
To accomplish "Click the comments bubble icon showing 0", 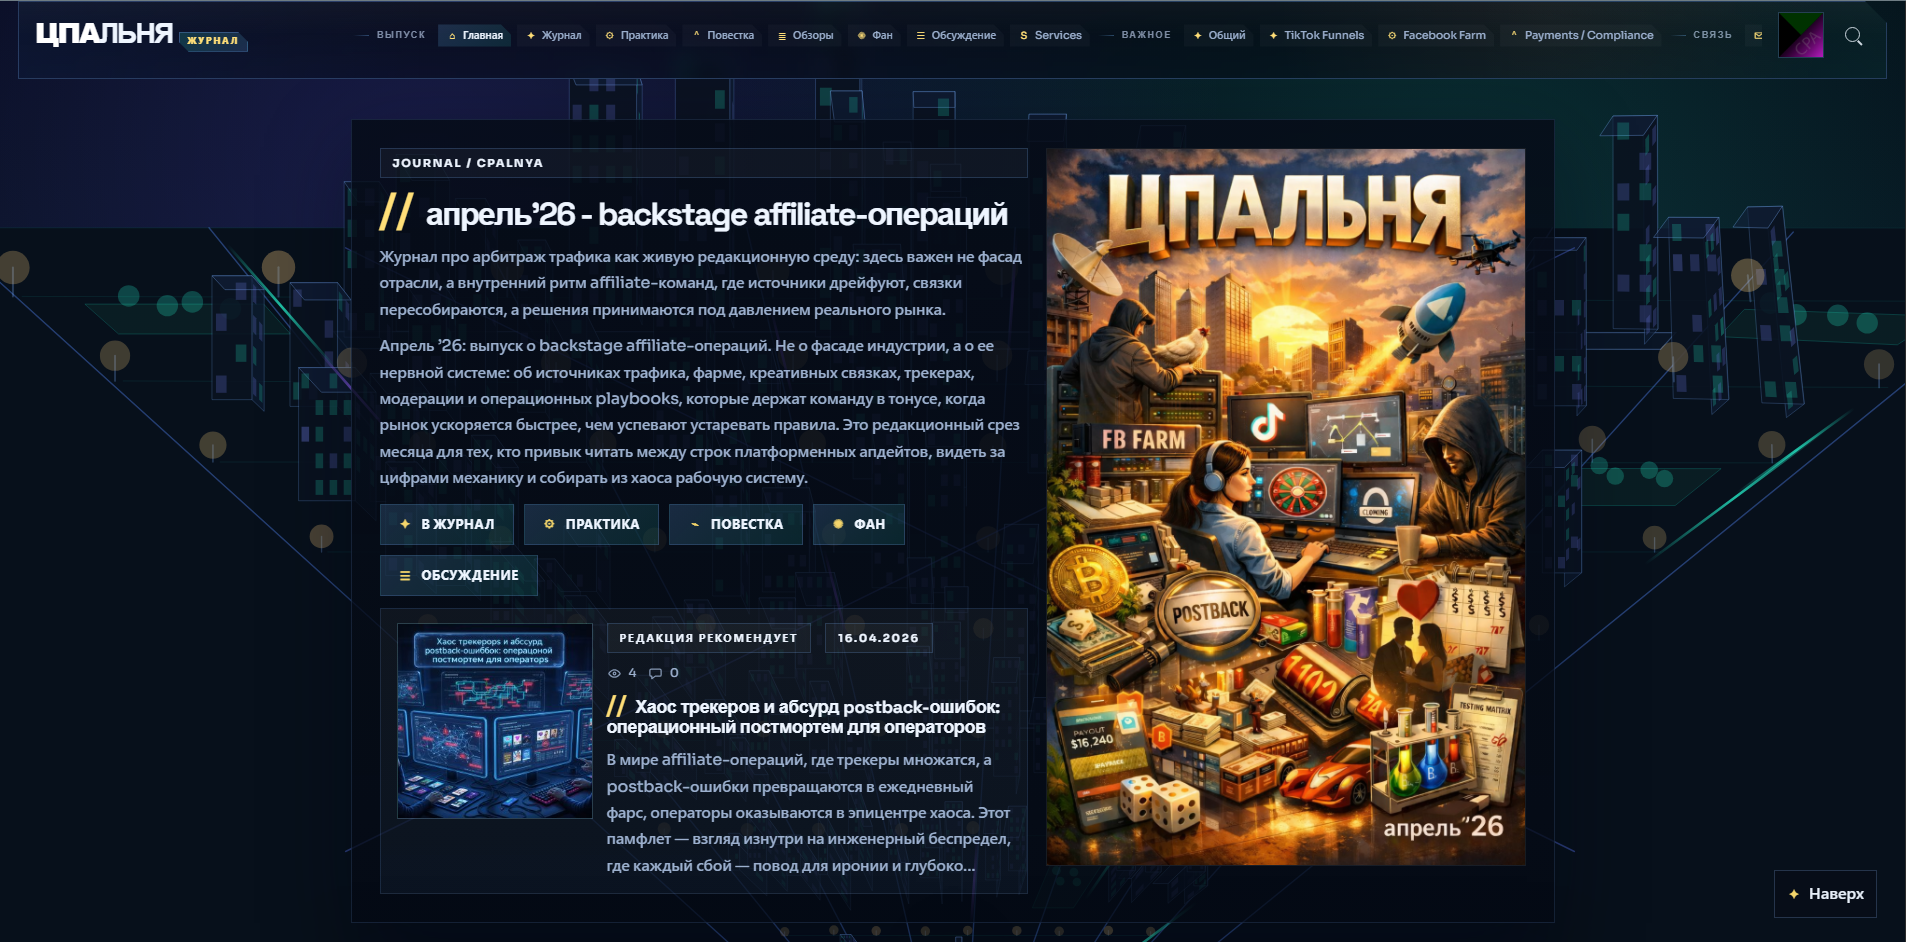I will pos(656,673).
